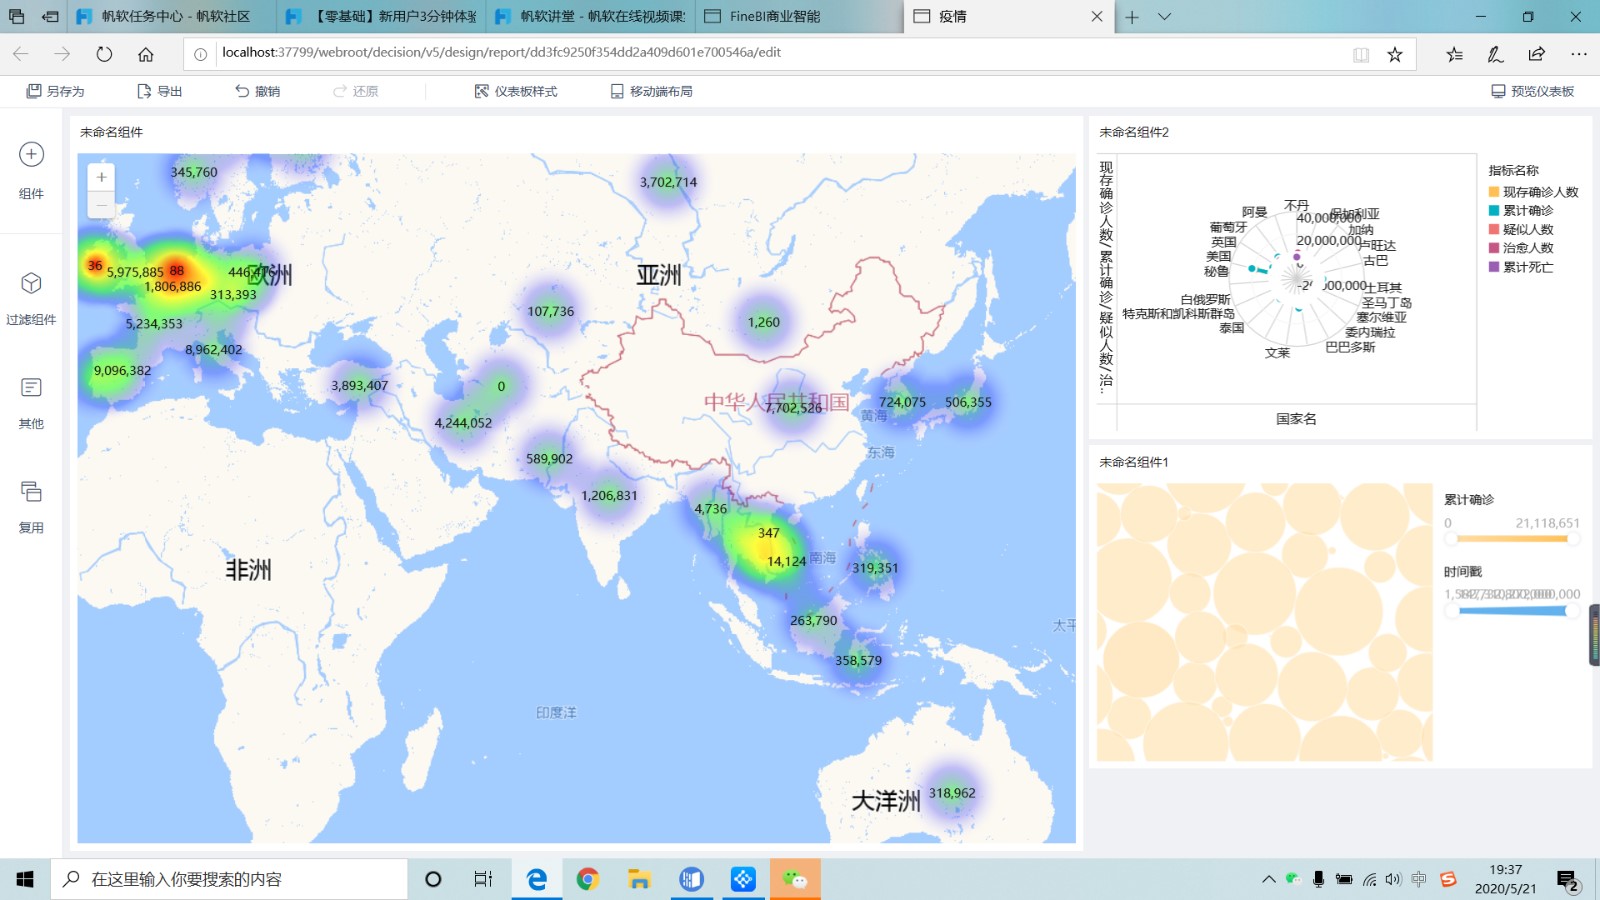Open 仪表板样式 dashboard style settings
This screenshot has height=900, width=1600.
pos(516,91)
